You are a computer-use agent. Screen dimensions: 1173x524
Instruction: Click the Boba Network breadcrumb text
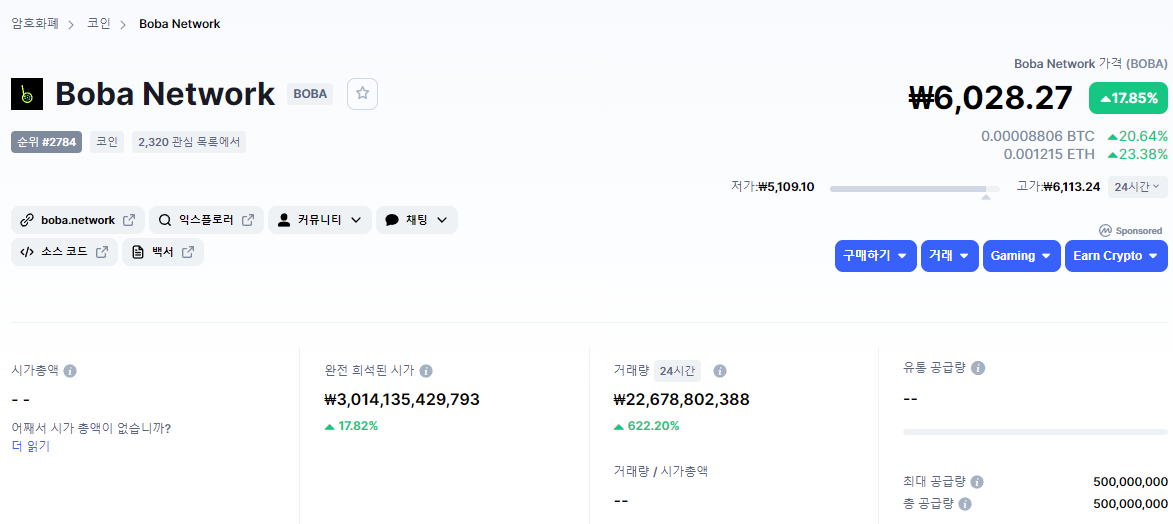(180, 24)
